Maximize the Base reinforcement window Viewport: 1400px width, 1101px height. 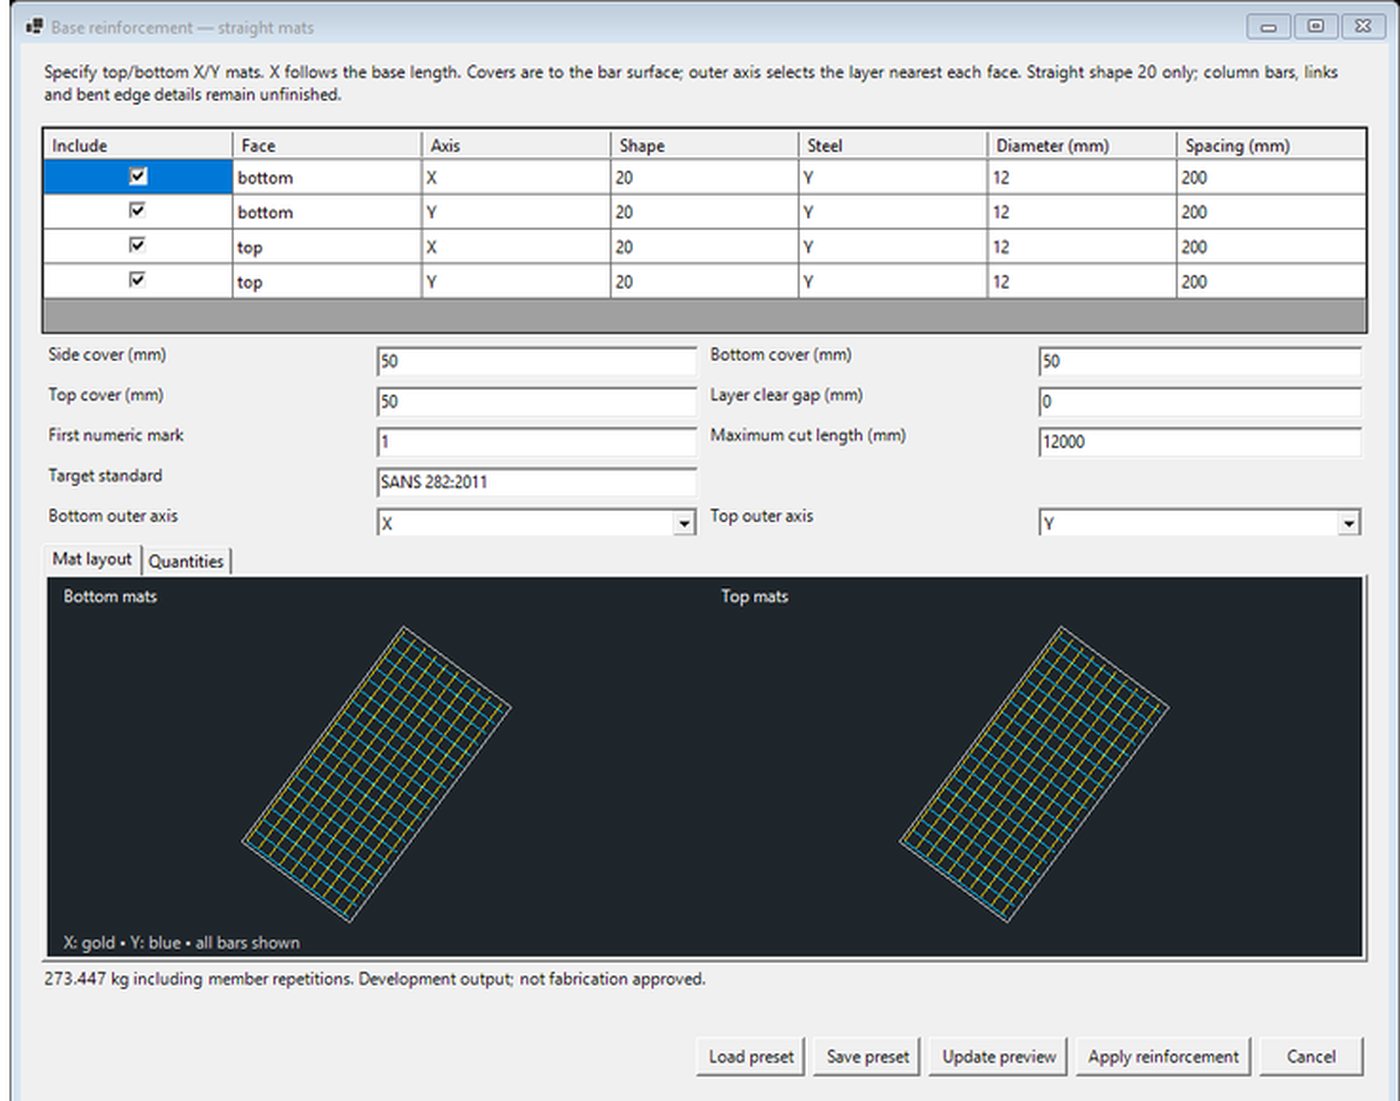coord(1316,26)
